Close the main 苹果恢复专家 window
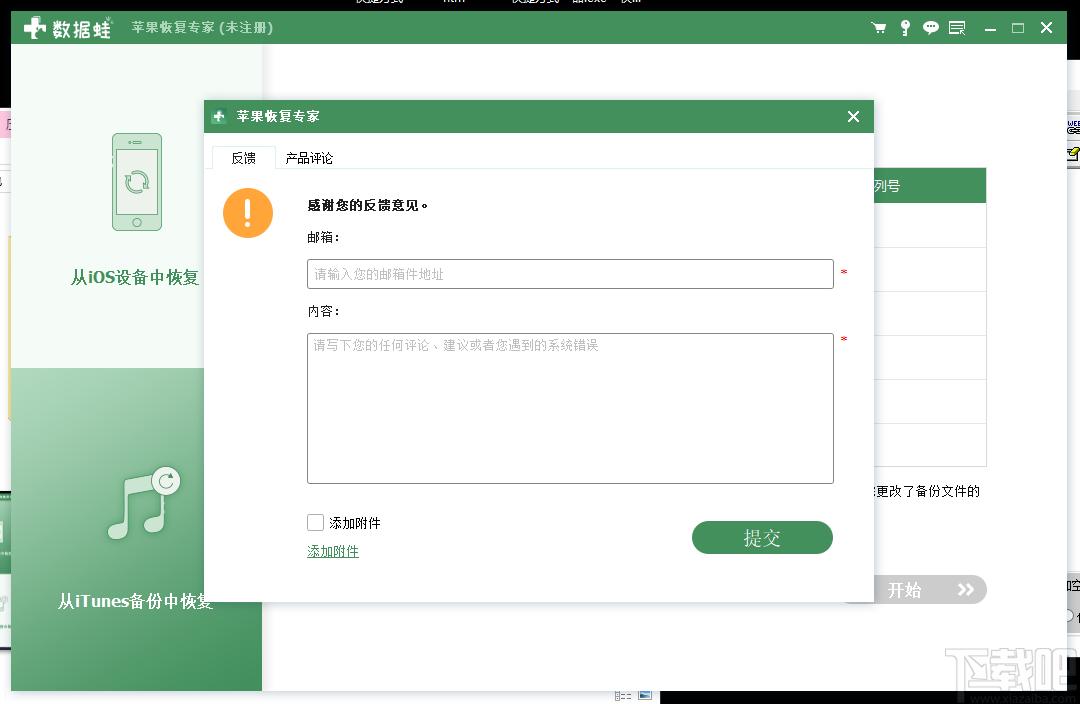 point(1046,28)
